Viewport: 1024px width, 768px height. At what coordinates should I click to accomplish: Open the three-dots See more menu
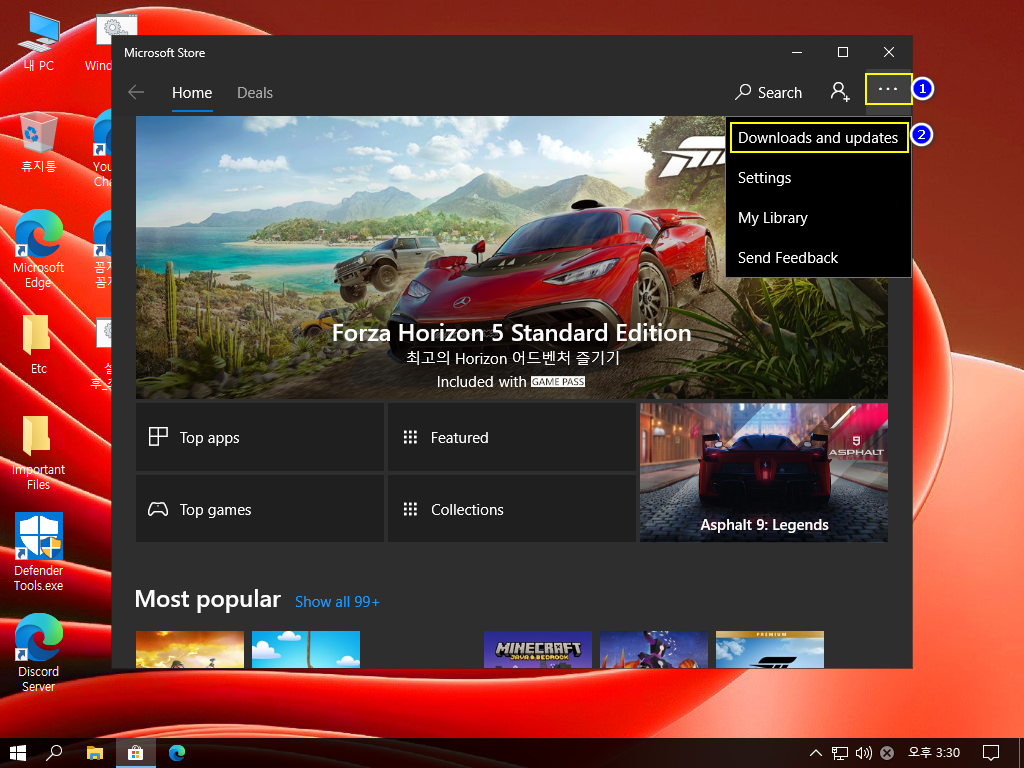pos(888,89)
